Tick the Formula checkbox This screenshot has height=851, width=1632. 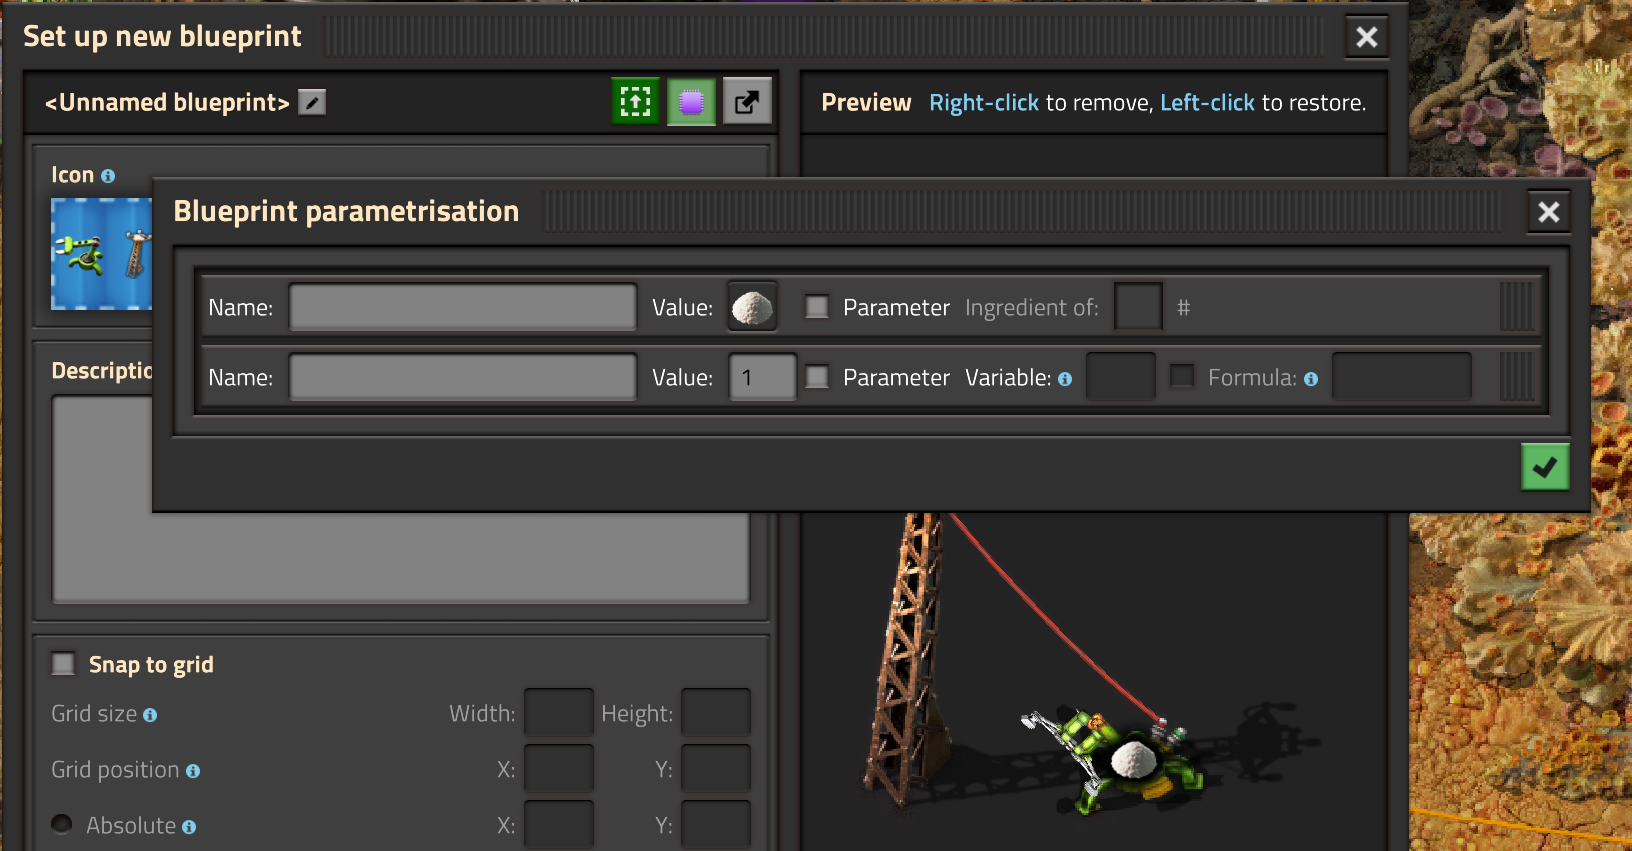click(1182, 377)
